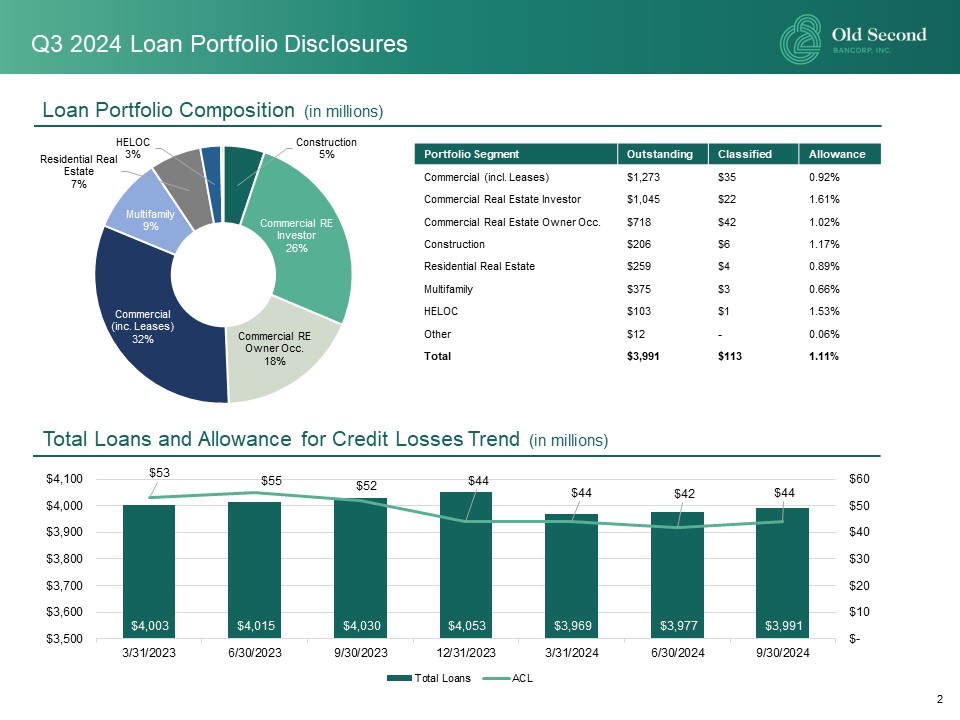Click the Q3 2024 Loan Portfolio Disclosures title

tap(219, 44)
